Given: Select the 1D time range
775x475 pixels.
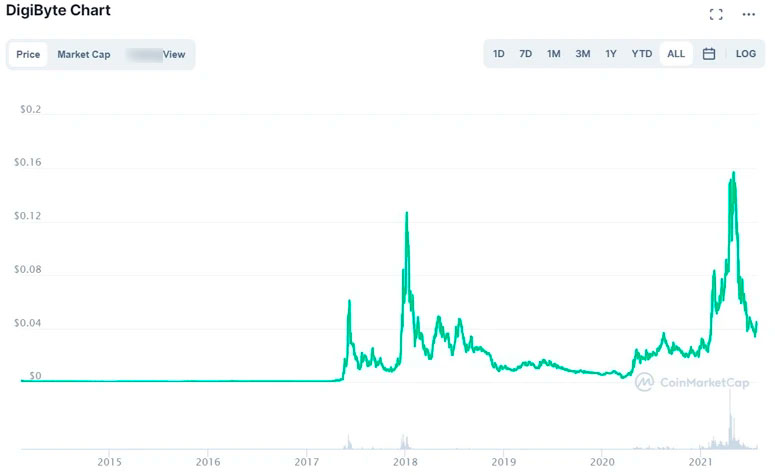Looking at the screenshot, I should tap(499, 54).
